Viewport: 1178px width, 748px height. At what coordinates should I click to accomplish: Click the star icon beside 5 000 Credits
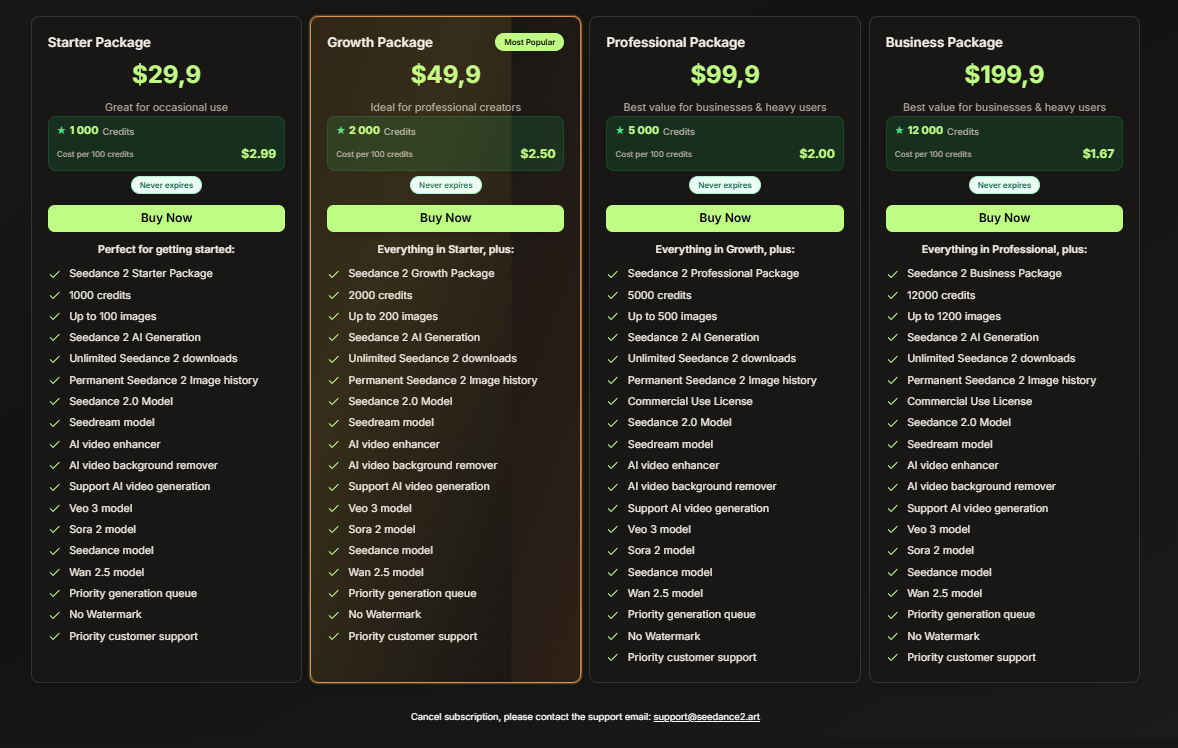tap(619, 130)
